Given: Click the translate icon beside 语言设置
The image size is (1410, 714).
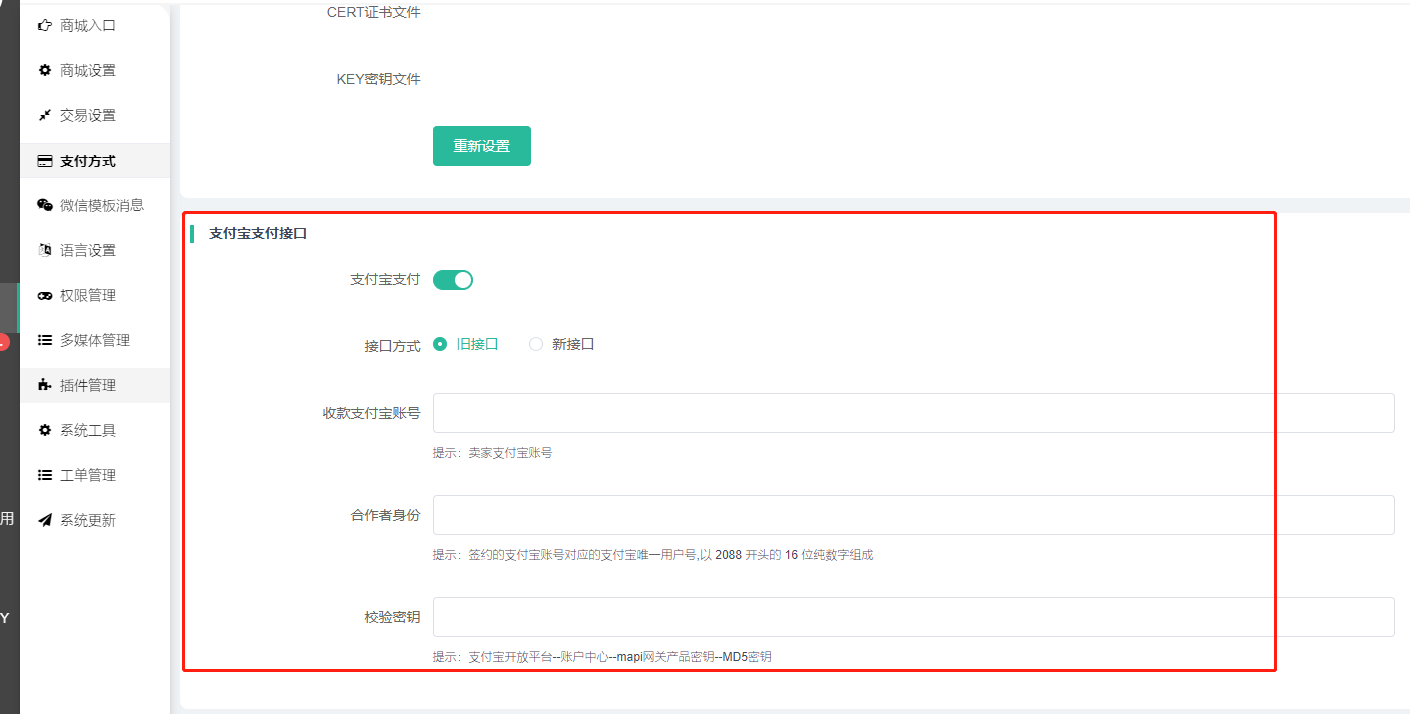Looking at the screenshot, I should point(44,250).
